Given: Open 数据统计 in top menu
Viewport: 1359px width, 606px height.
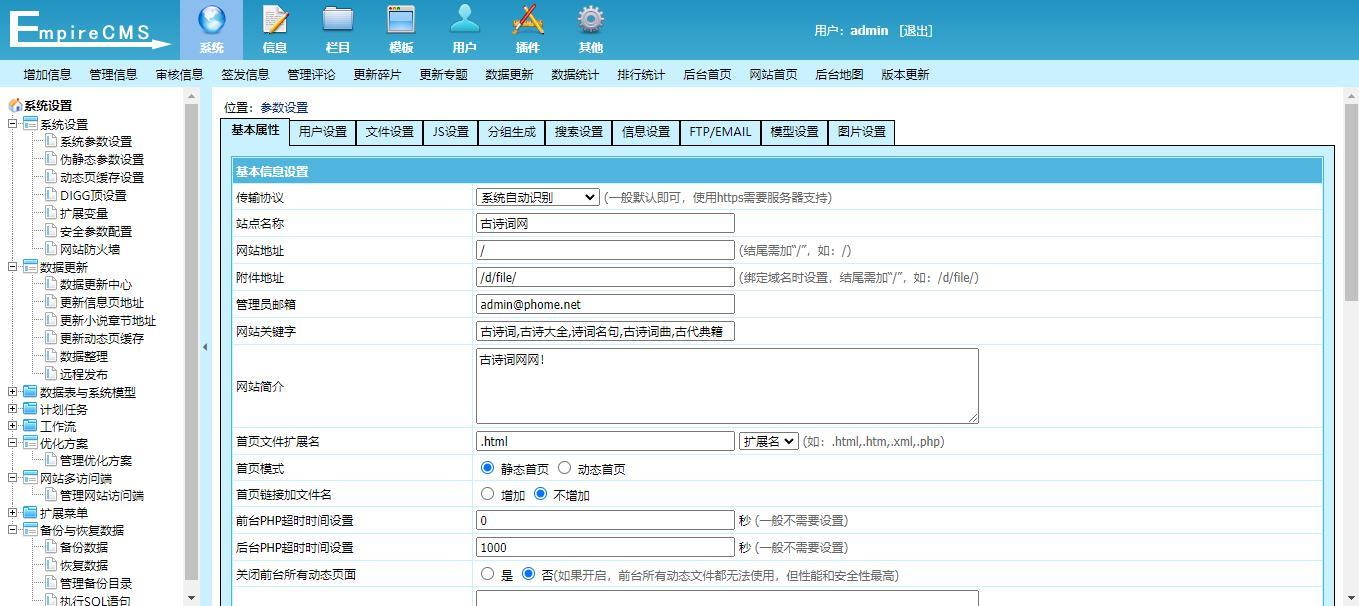Looking at the screenshot, I should click(575, 74).
